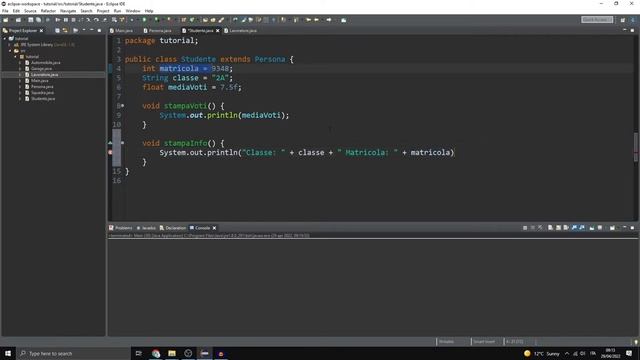The width and height of the screenshot is (640, 360).
Task: Select Garage.java in Project Explorer
Action: click(41, 69)
